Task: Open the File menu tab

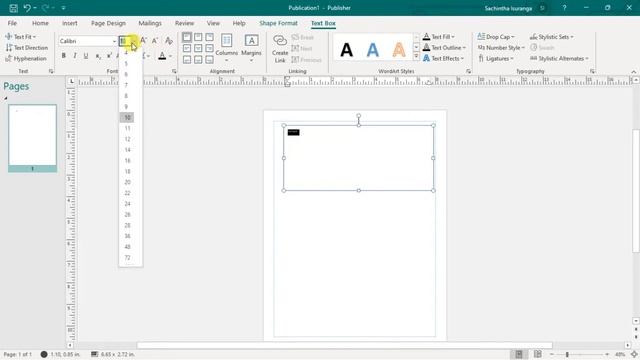Action: (x=12, y=23)
